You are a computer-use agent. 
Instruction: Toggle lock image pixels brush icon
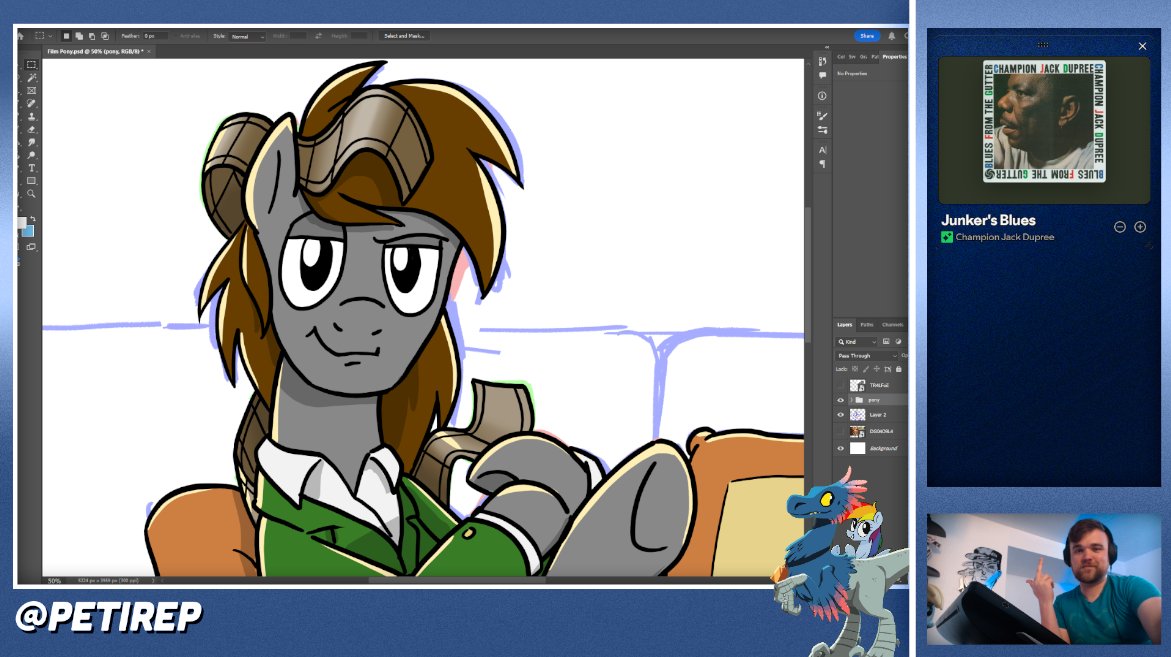[x=866, y=369]
